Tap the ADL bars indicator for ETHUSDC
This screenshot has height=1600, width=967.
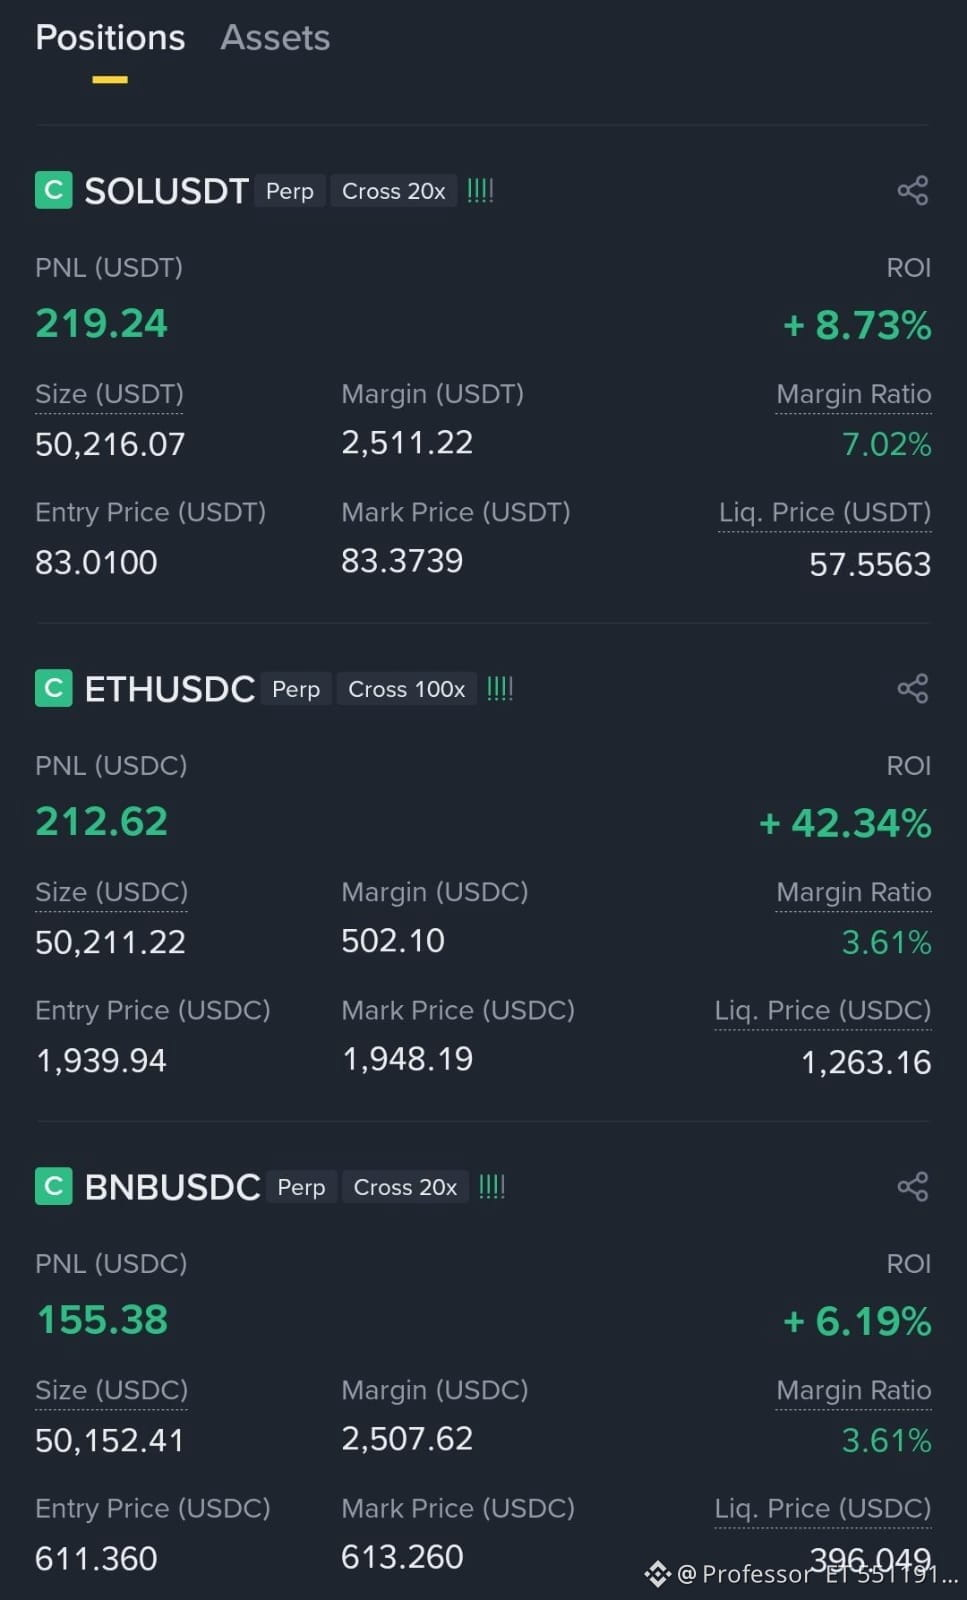[x=500, y=688]
